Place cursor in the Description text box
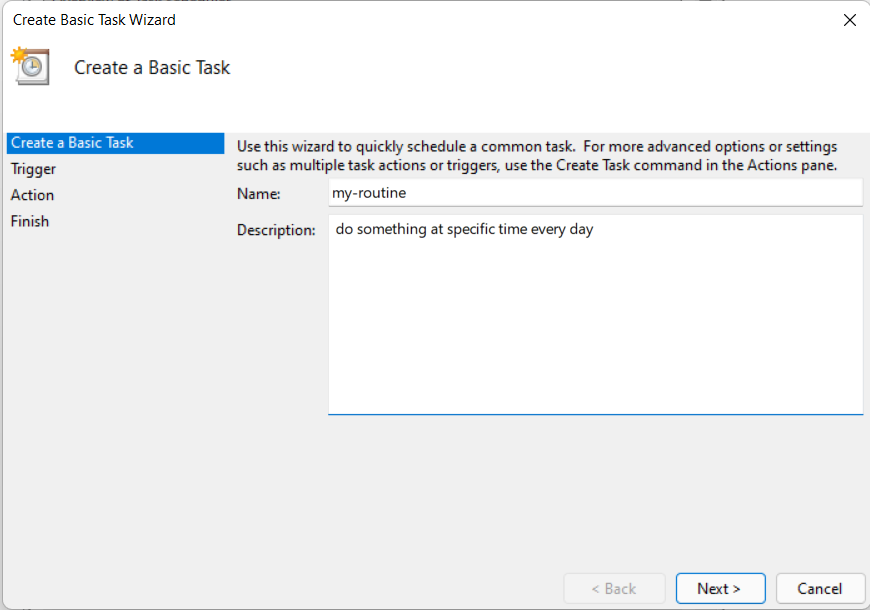The width and height of the screenshot is (870, 610). tap(595, 300)
